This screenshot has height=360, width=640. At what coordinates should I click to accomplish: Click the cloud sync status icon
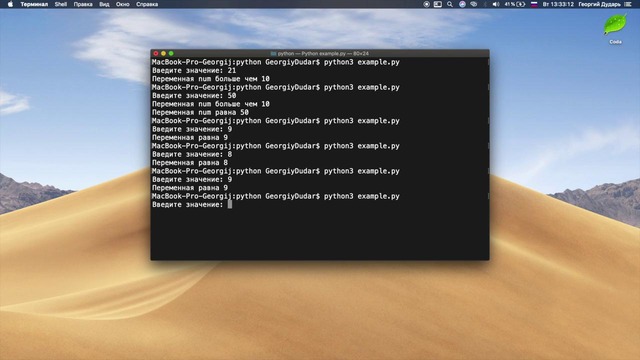pyautogui.click(x=473, y=4)
